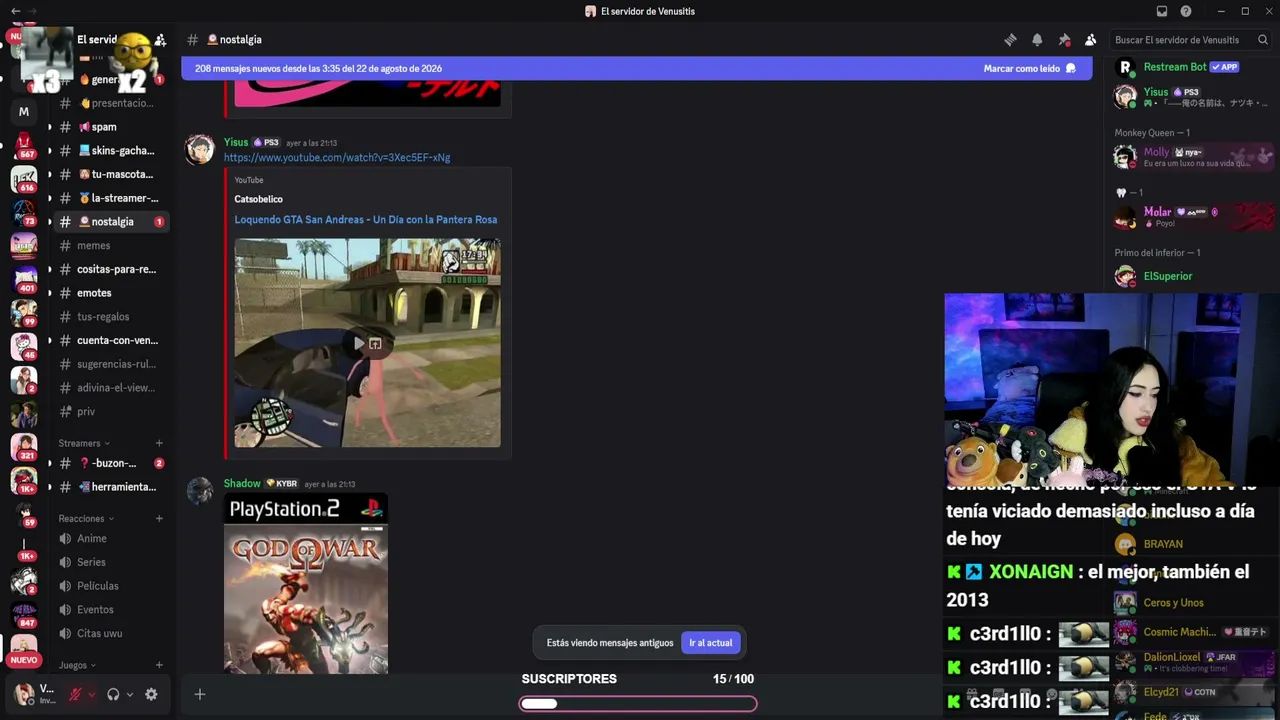Click Ir al actual button
1280x720 pixels.
[711, 643]
